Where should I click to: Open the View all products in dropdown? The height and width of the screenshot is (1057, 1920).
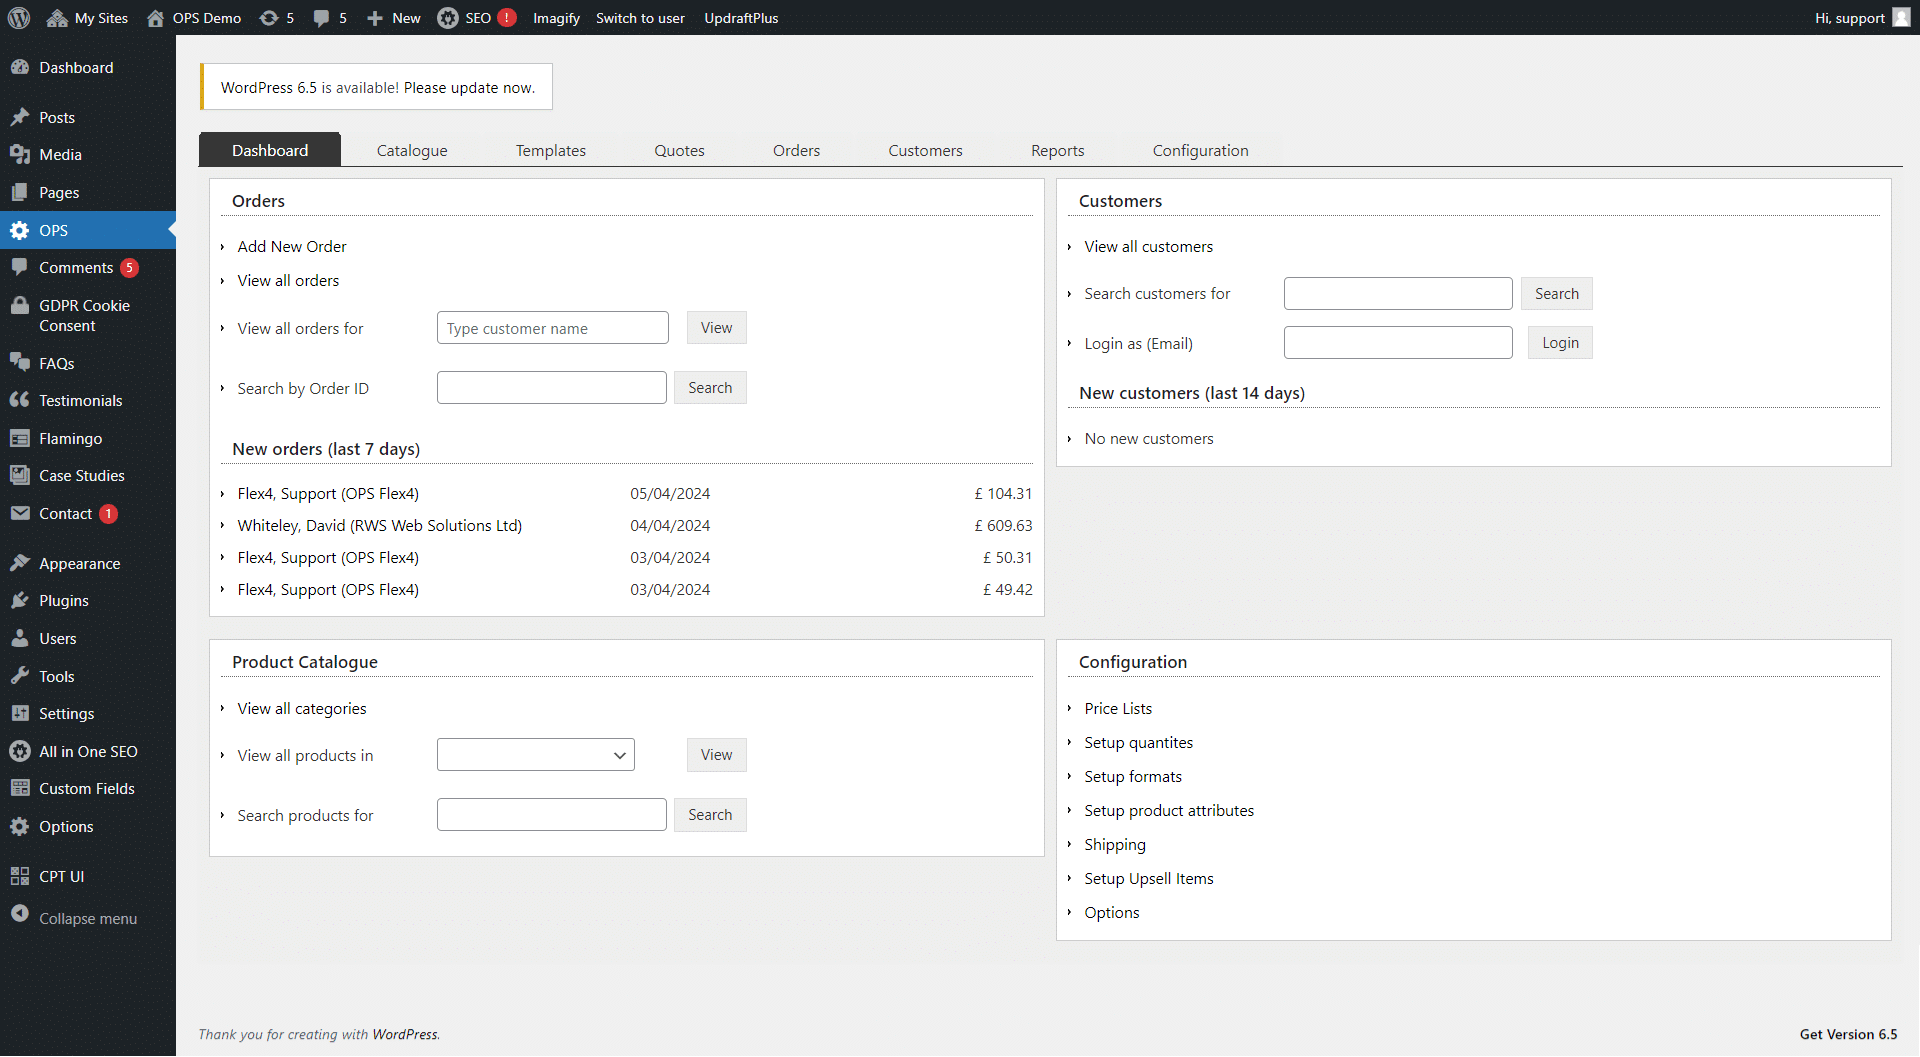pos(535,755)
